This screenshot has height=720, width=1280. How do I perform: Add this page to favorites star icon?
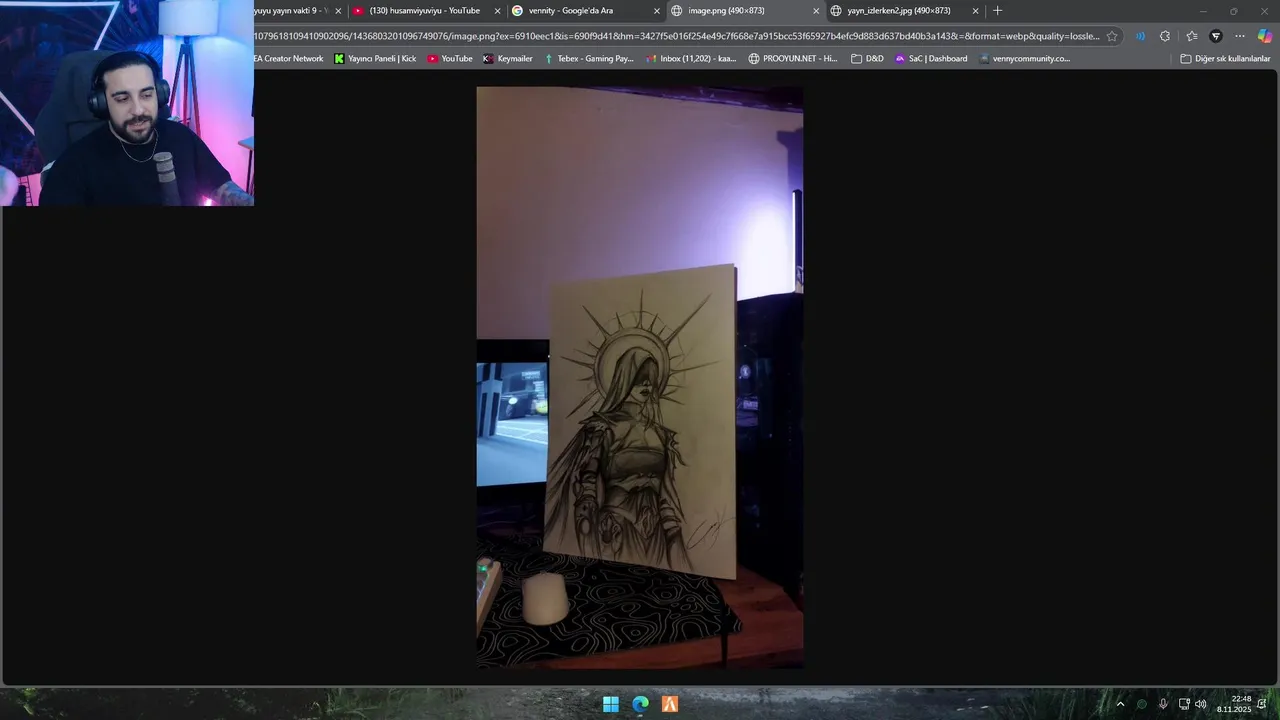pyautogui.click(x=1112, y=36)
